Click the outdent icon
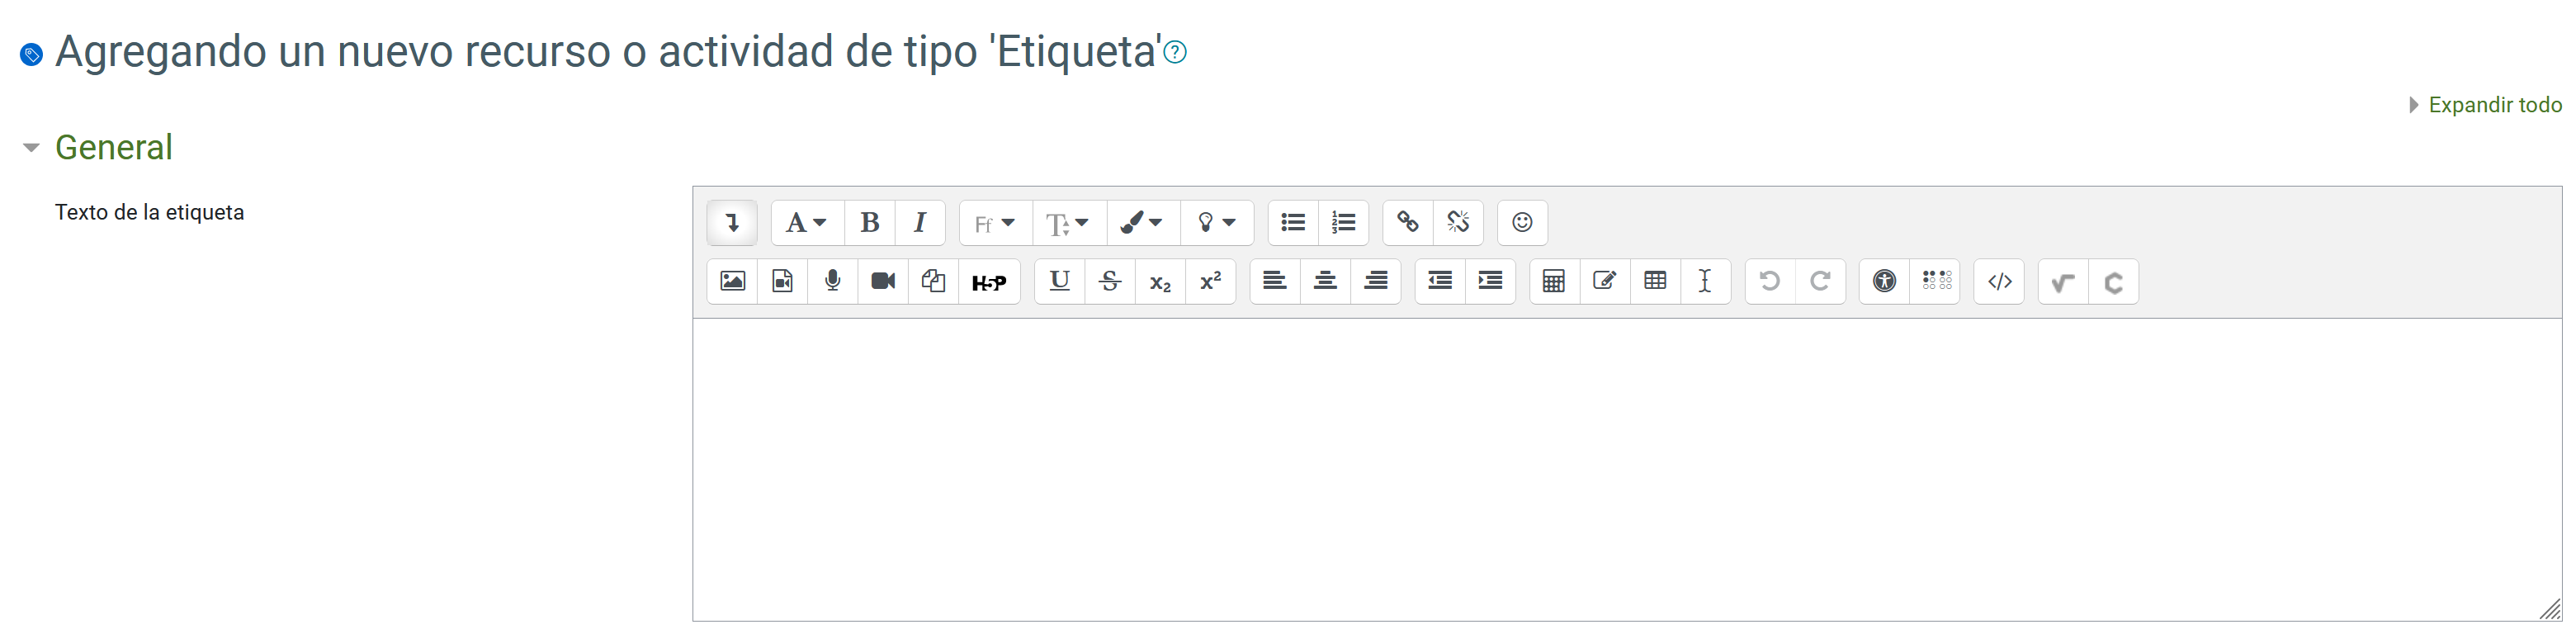Image resolution: width=2576 pixels, height=634 pixels. [x=1440, y=281]
